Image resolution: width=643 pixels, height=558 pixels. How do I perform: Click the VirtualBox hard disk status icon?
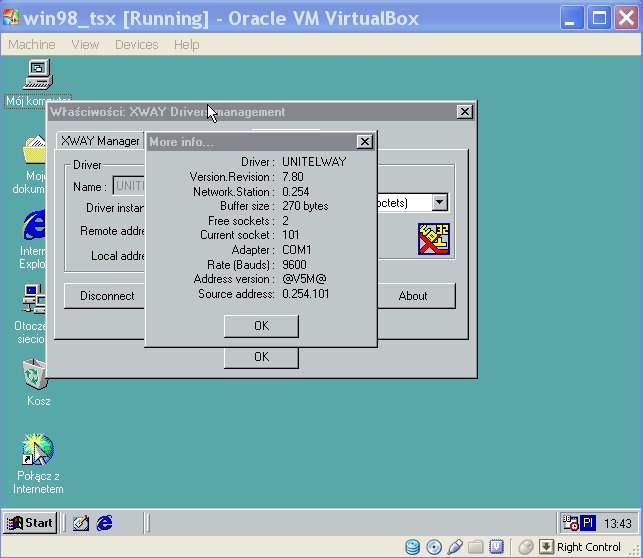pos(413,547)
